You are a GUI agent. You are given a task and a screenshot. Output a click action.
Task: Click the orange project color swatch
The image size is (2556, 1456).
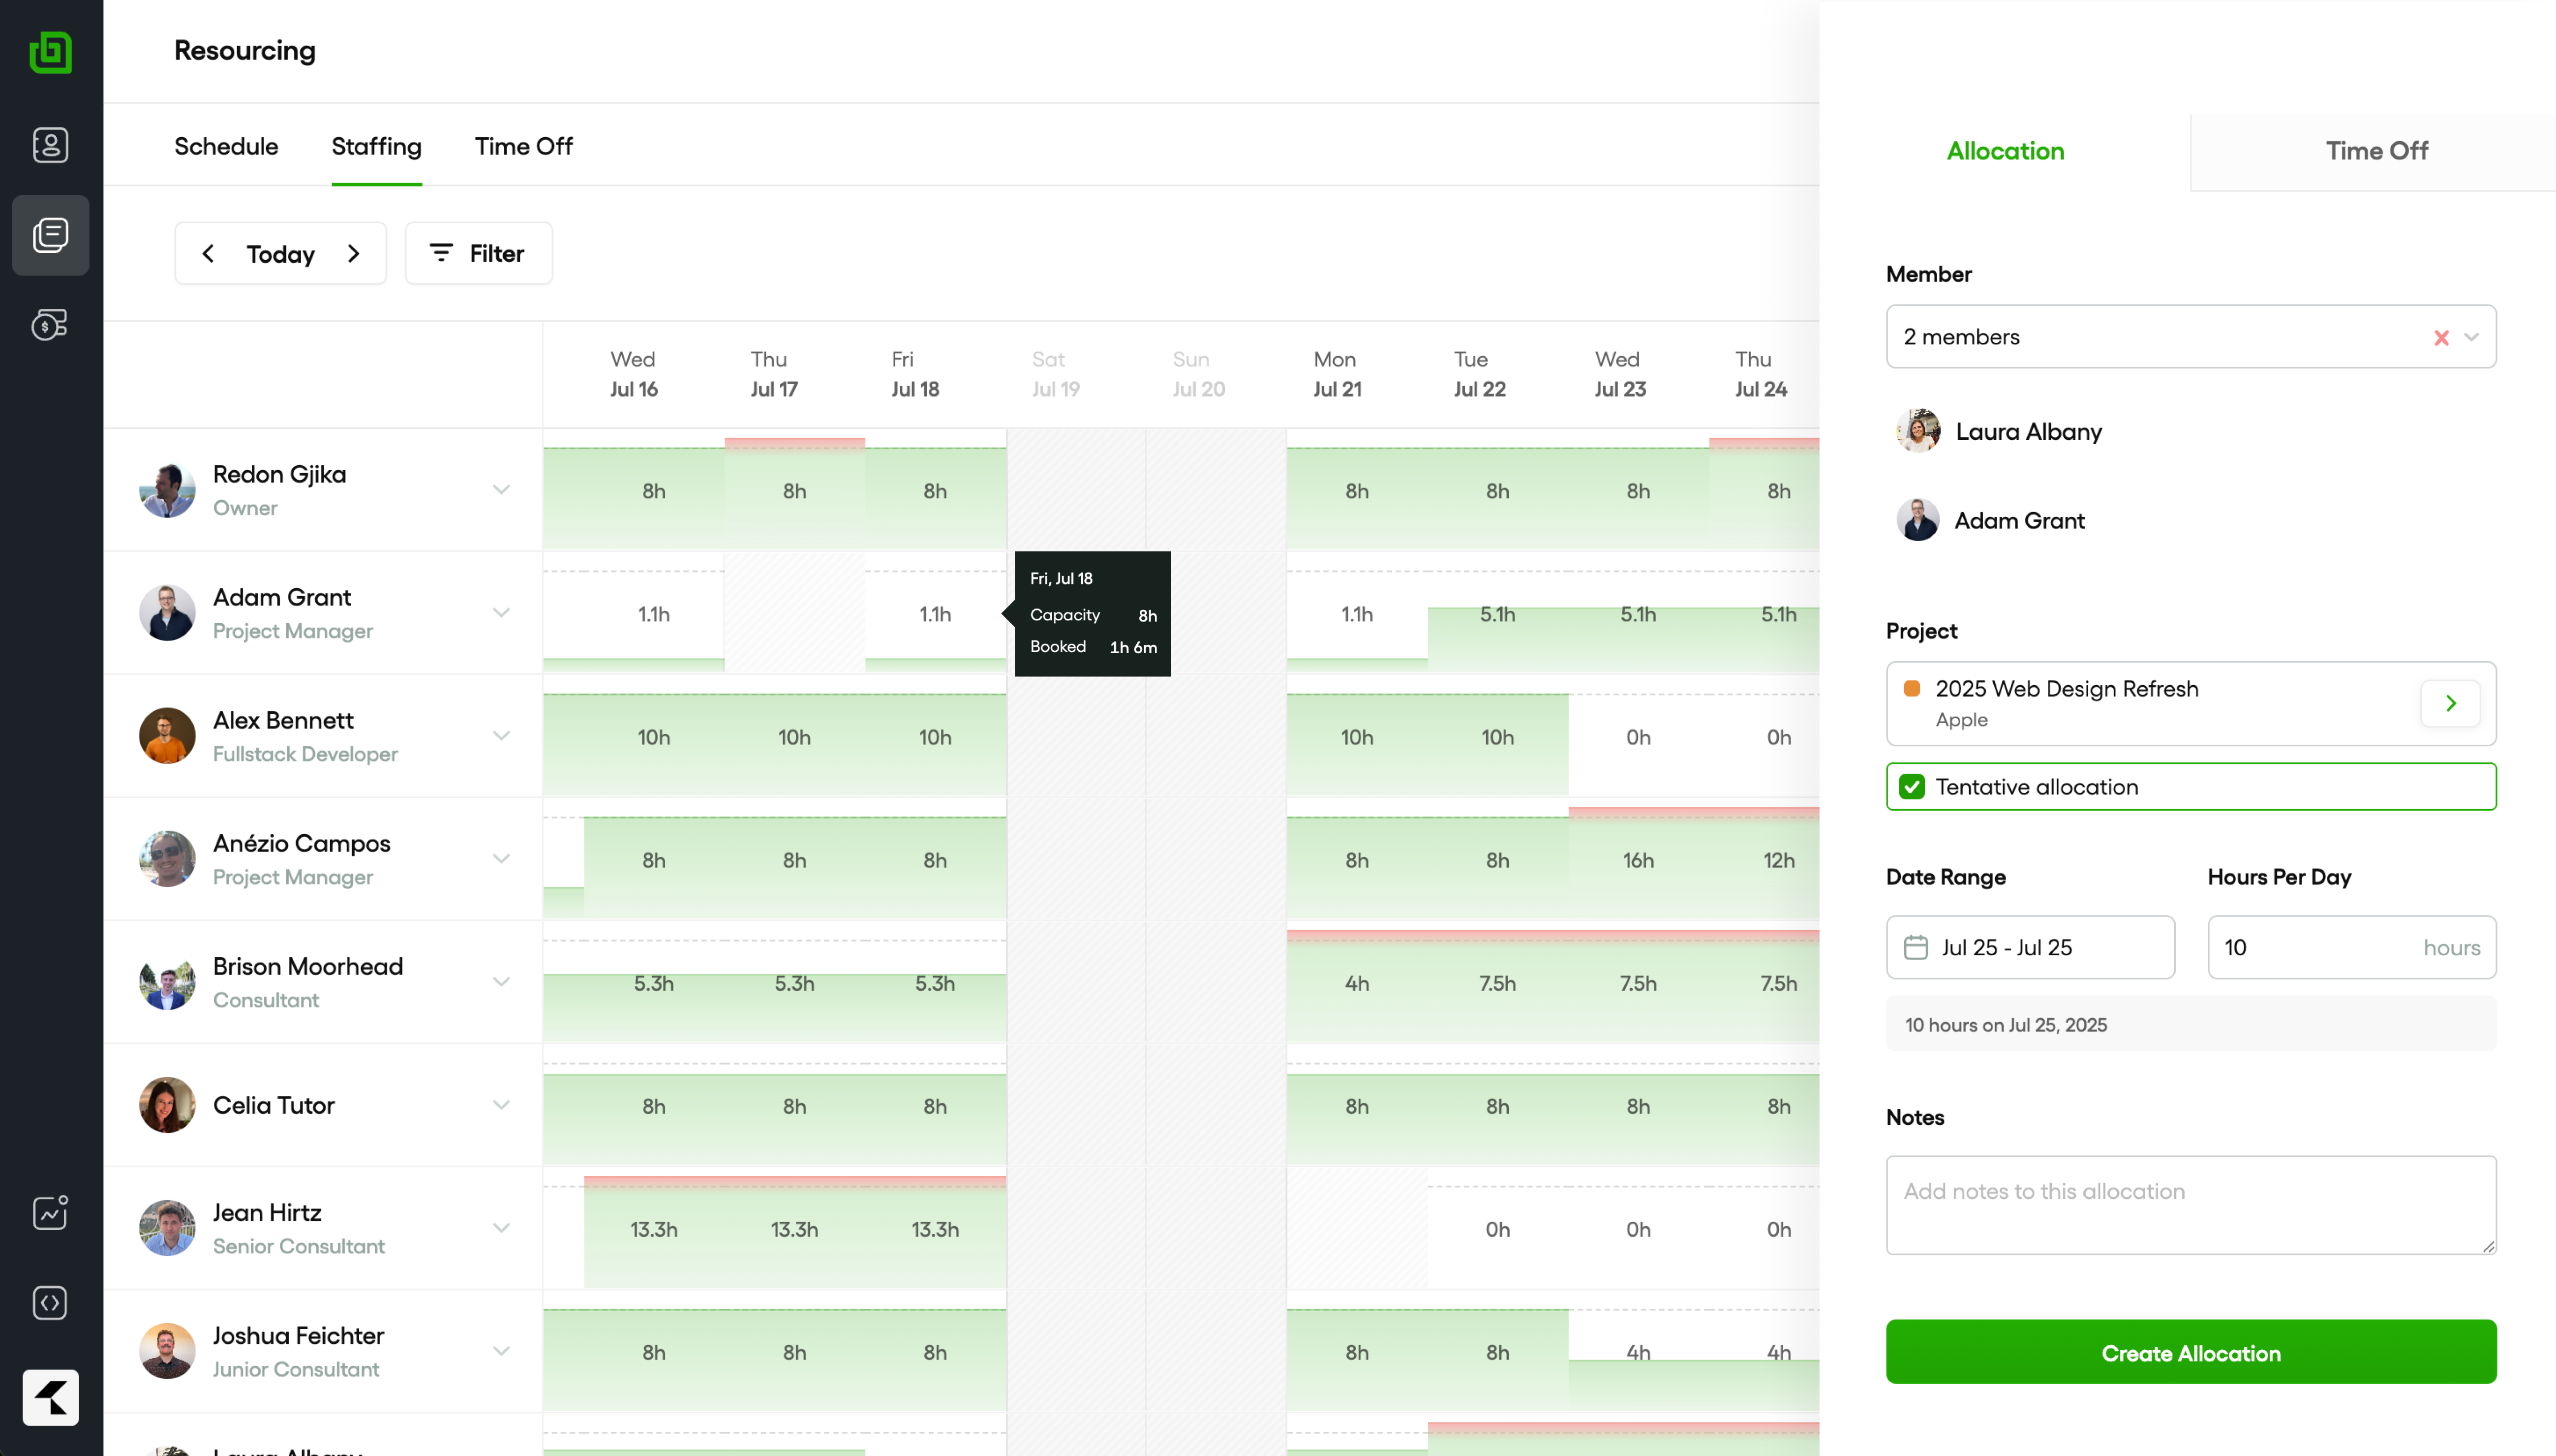1911,688
